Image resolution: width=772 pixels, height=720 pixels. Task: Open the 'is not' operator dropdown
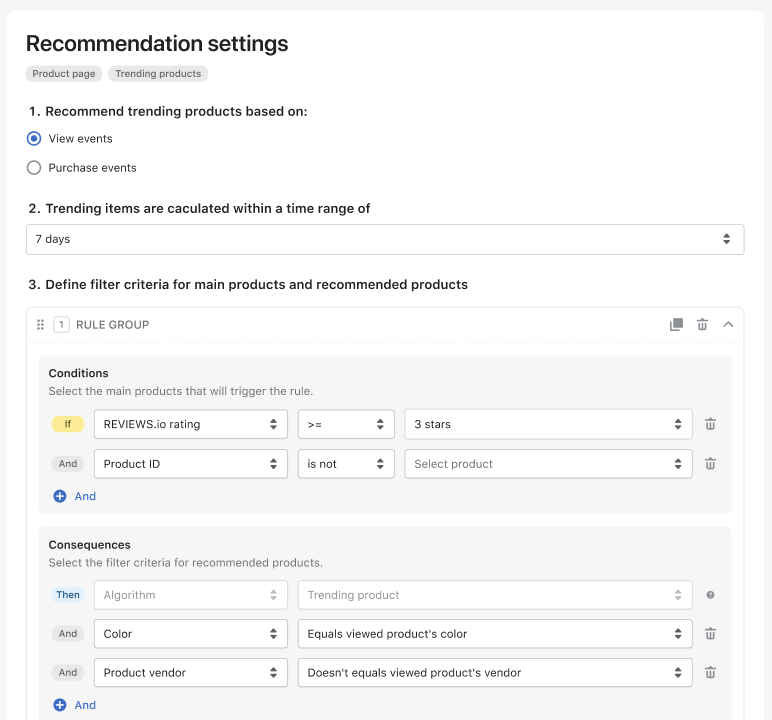pyautogui.click(x=346, y=464)
